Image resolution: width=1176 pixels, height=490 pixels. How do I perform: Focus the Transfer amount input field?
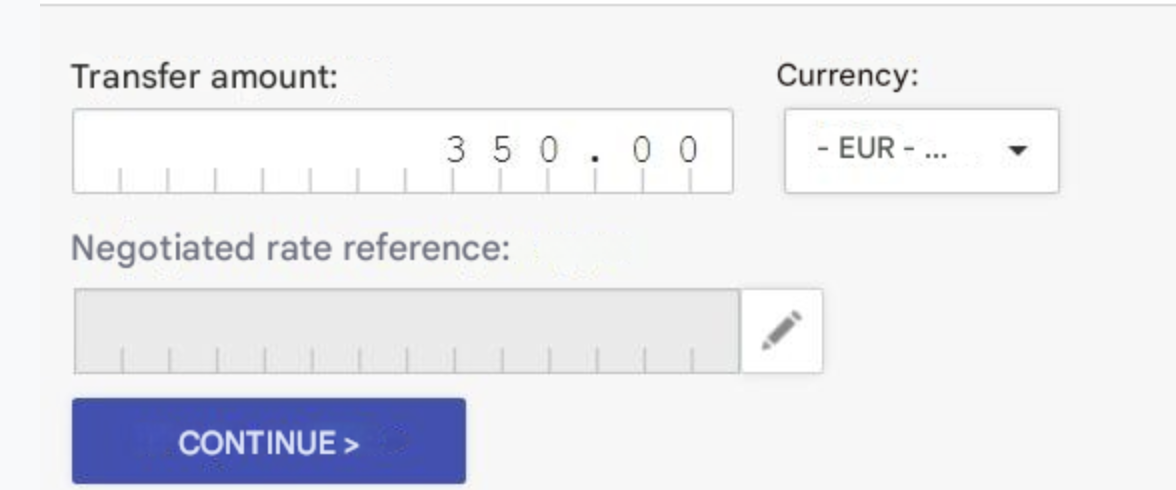click(402, 151)
